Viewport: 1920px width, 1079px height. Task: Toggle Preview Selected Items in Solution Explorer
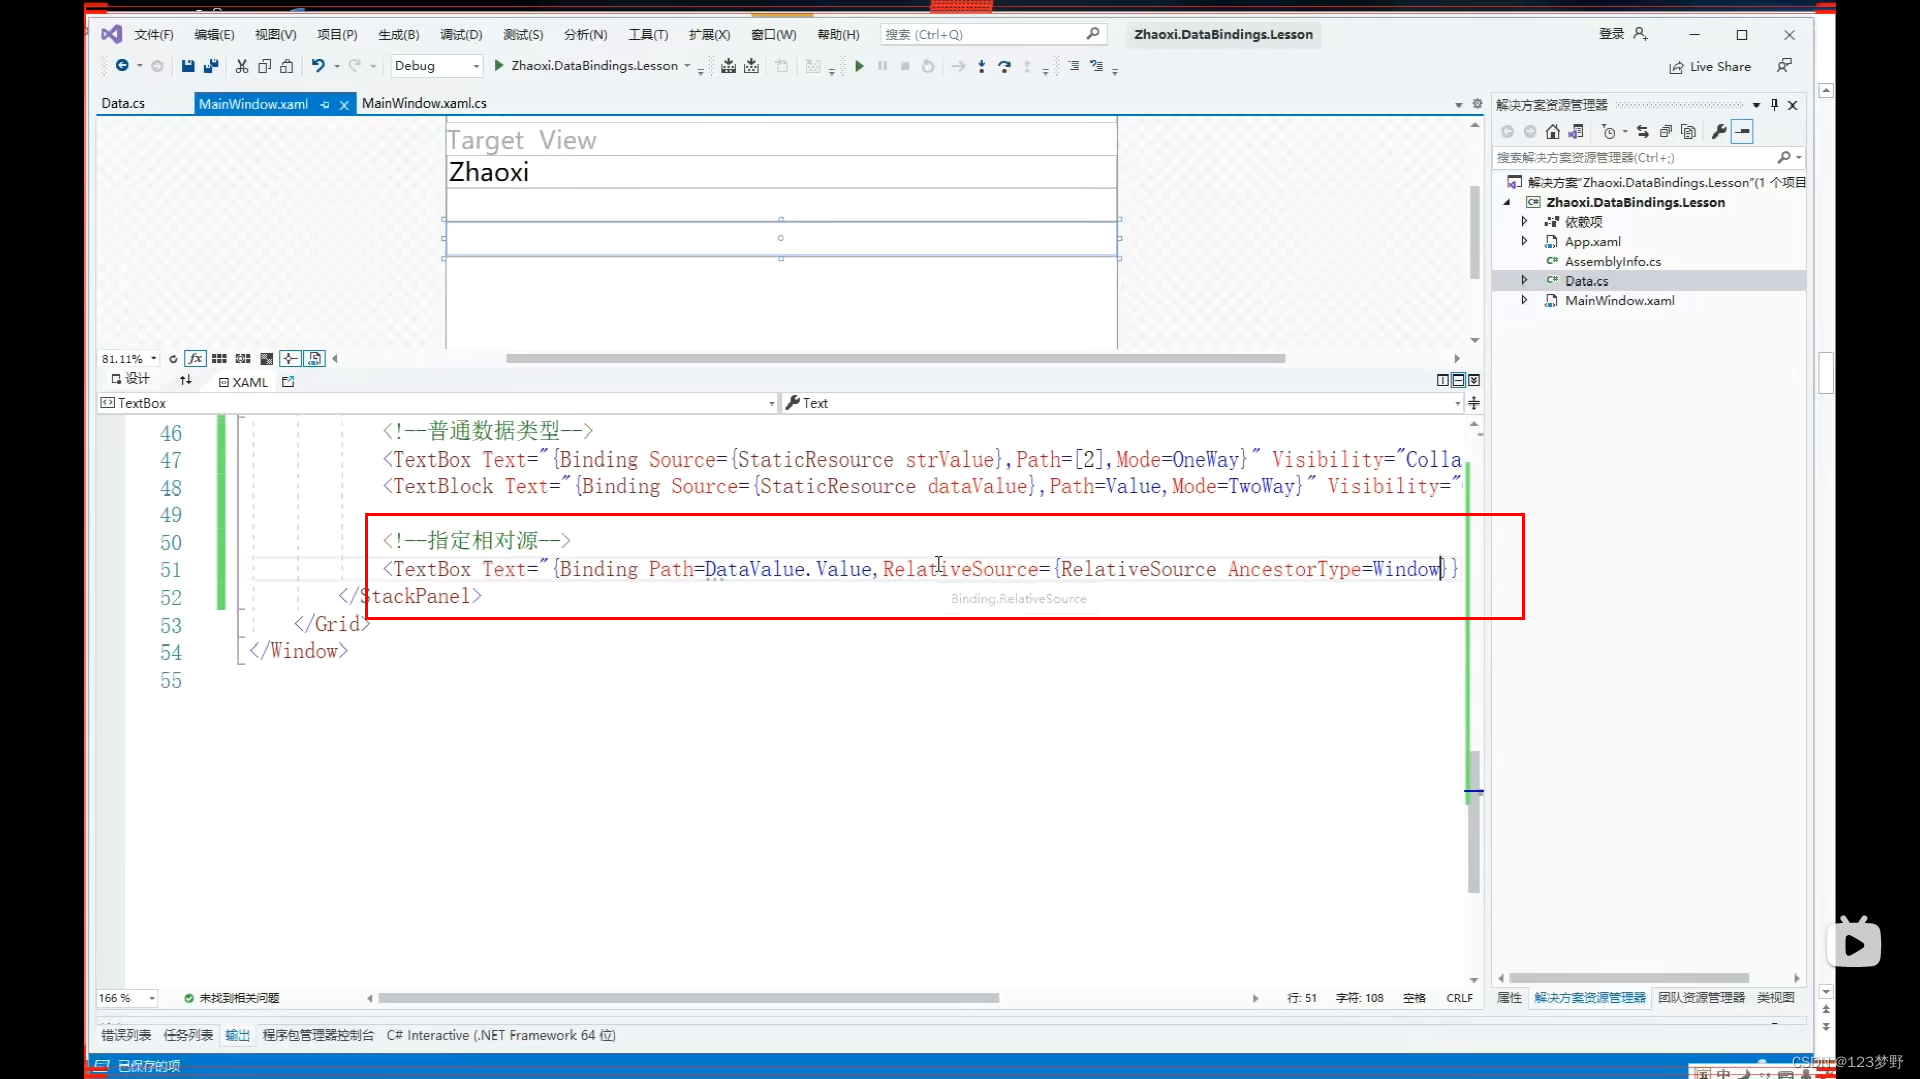point(1743,132)
